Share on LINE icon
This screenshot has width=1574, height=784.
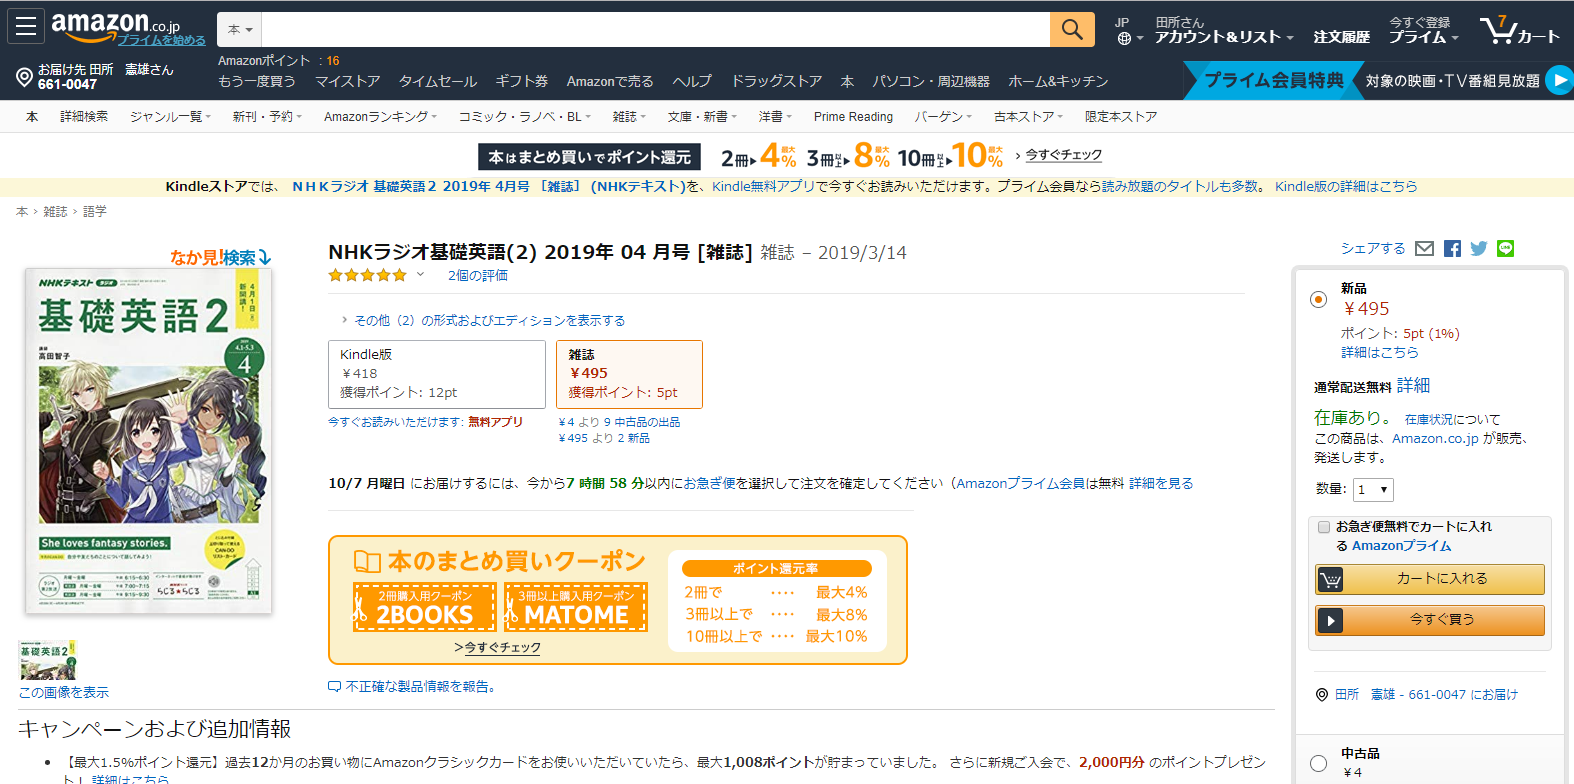click(1505, 249)
